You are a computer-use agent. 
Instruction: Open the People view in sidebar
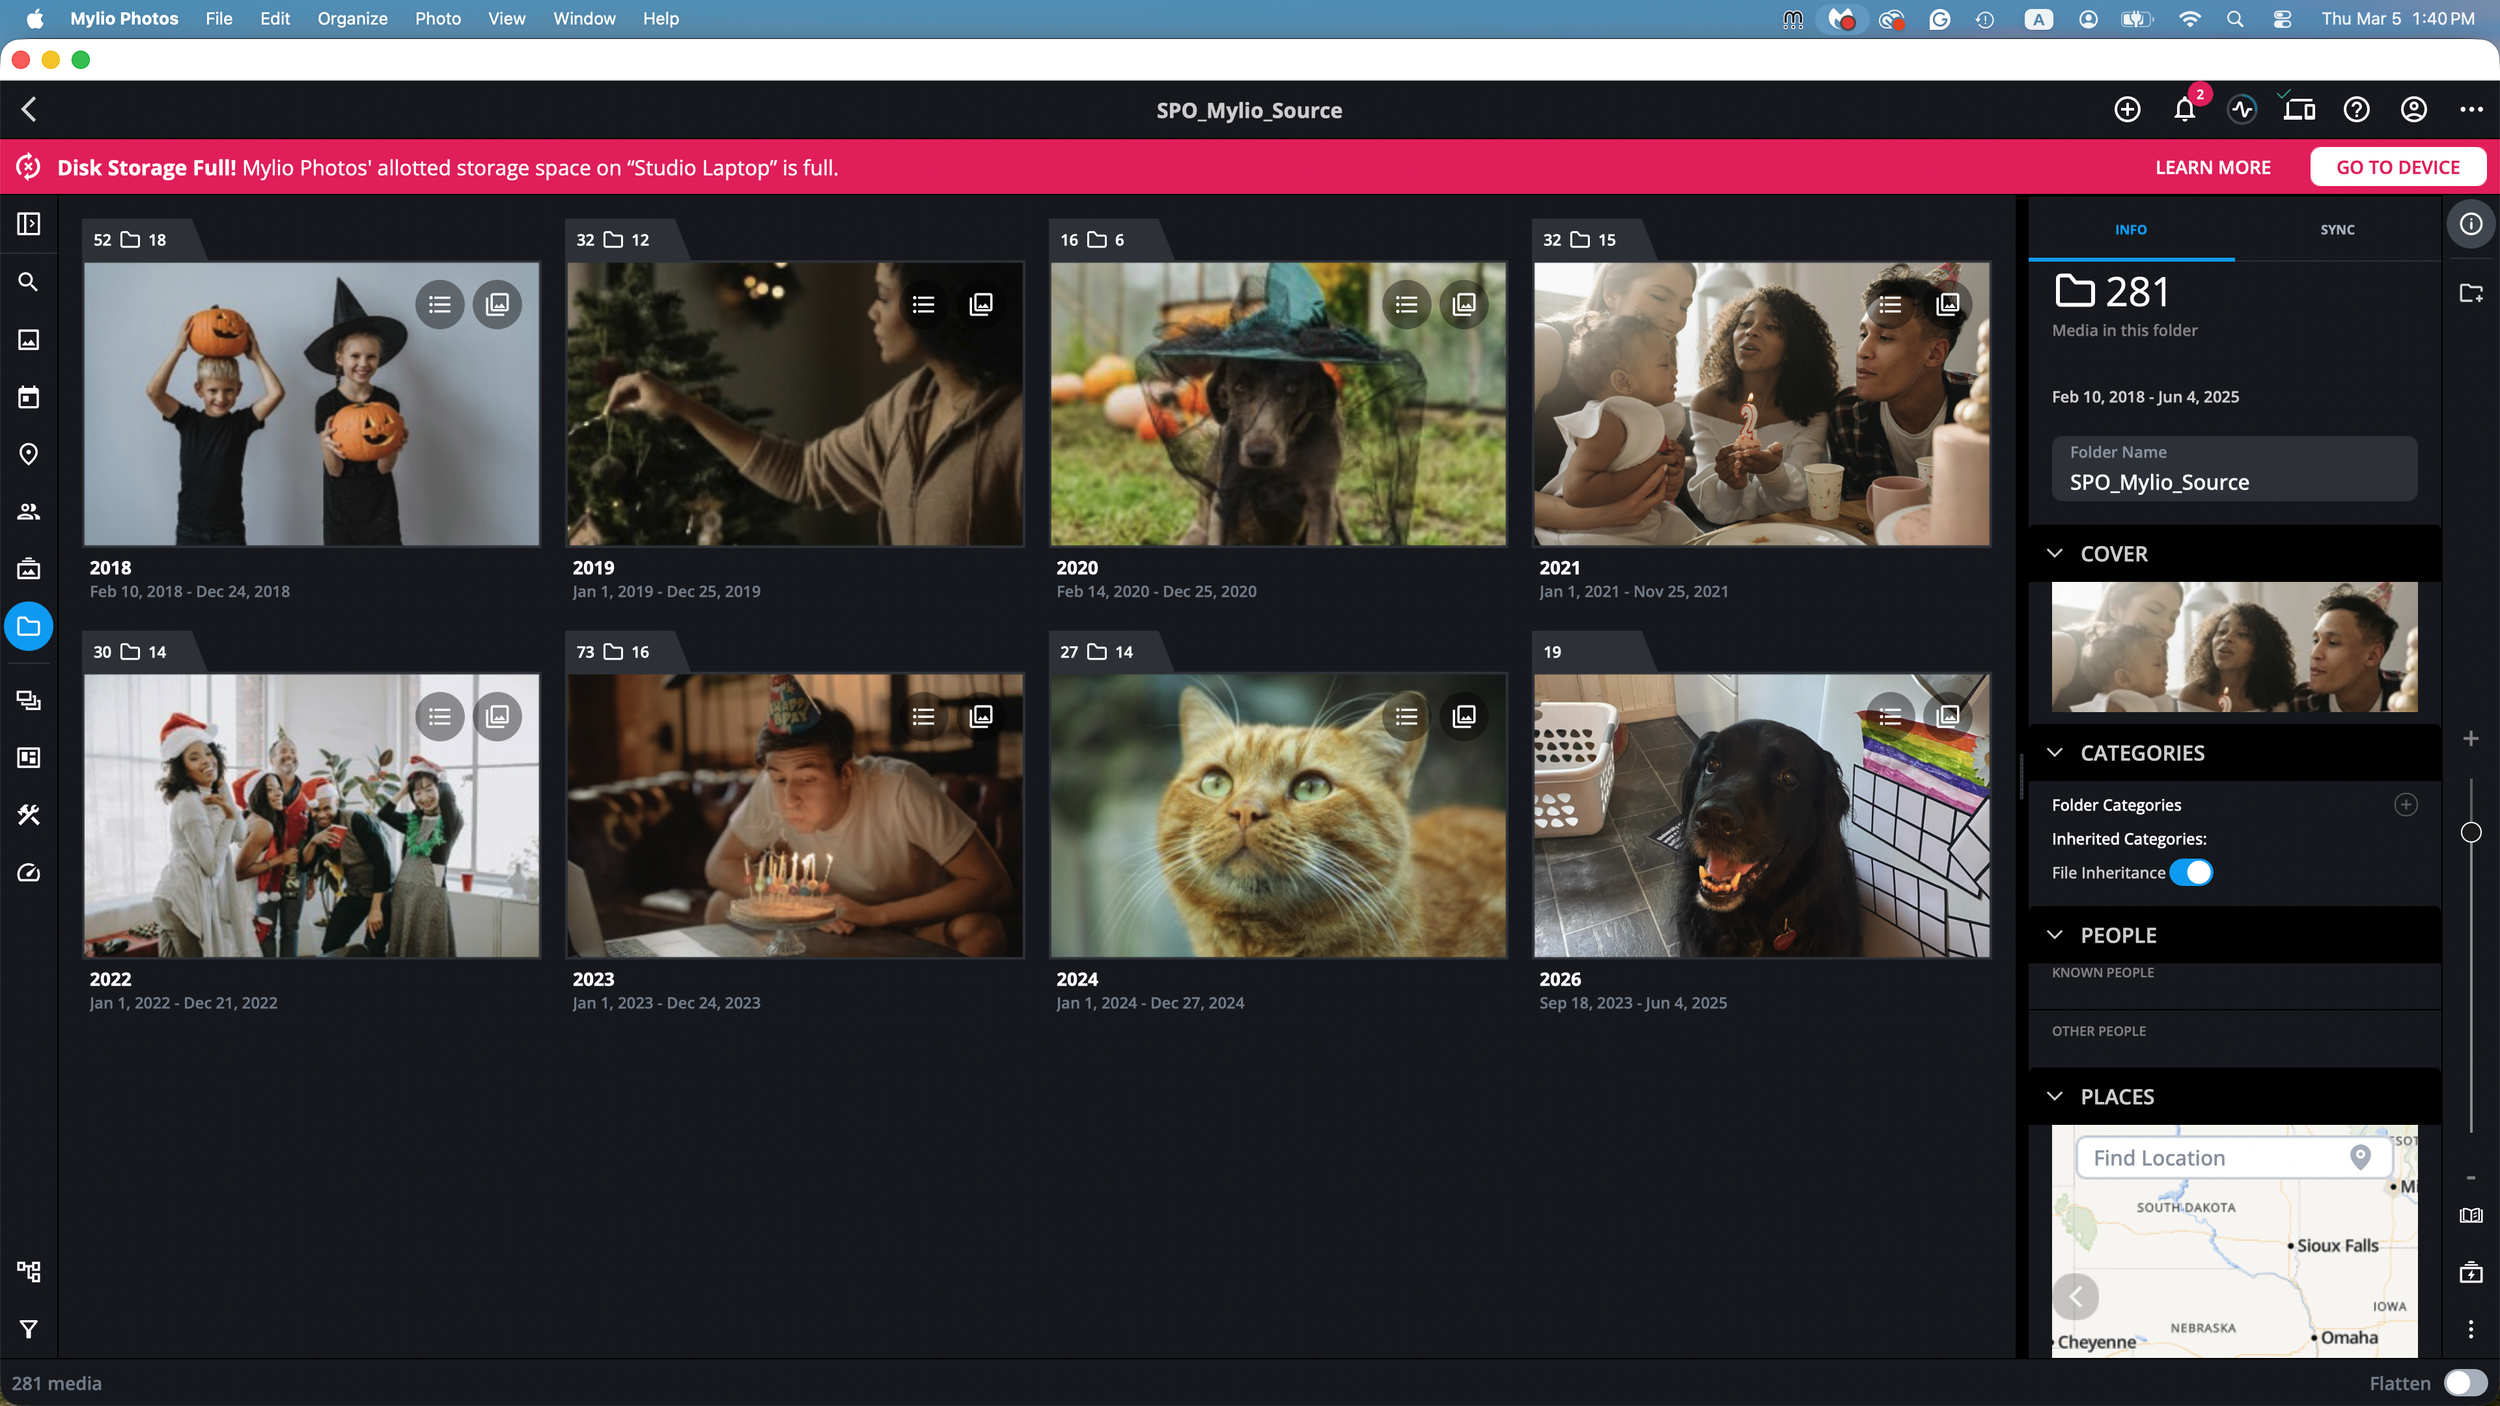(x=28, y=512)
